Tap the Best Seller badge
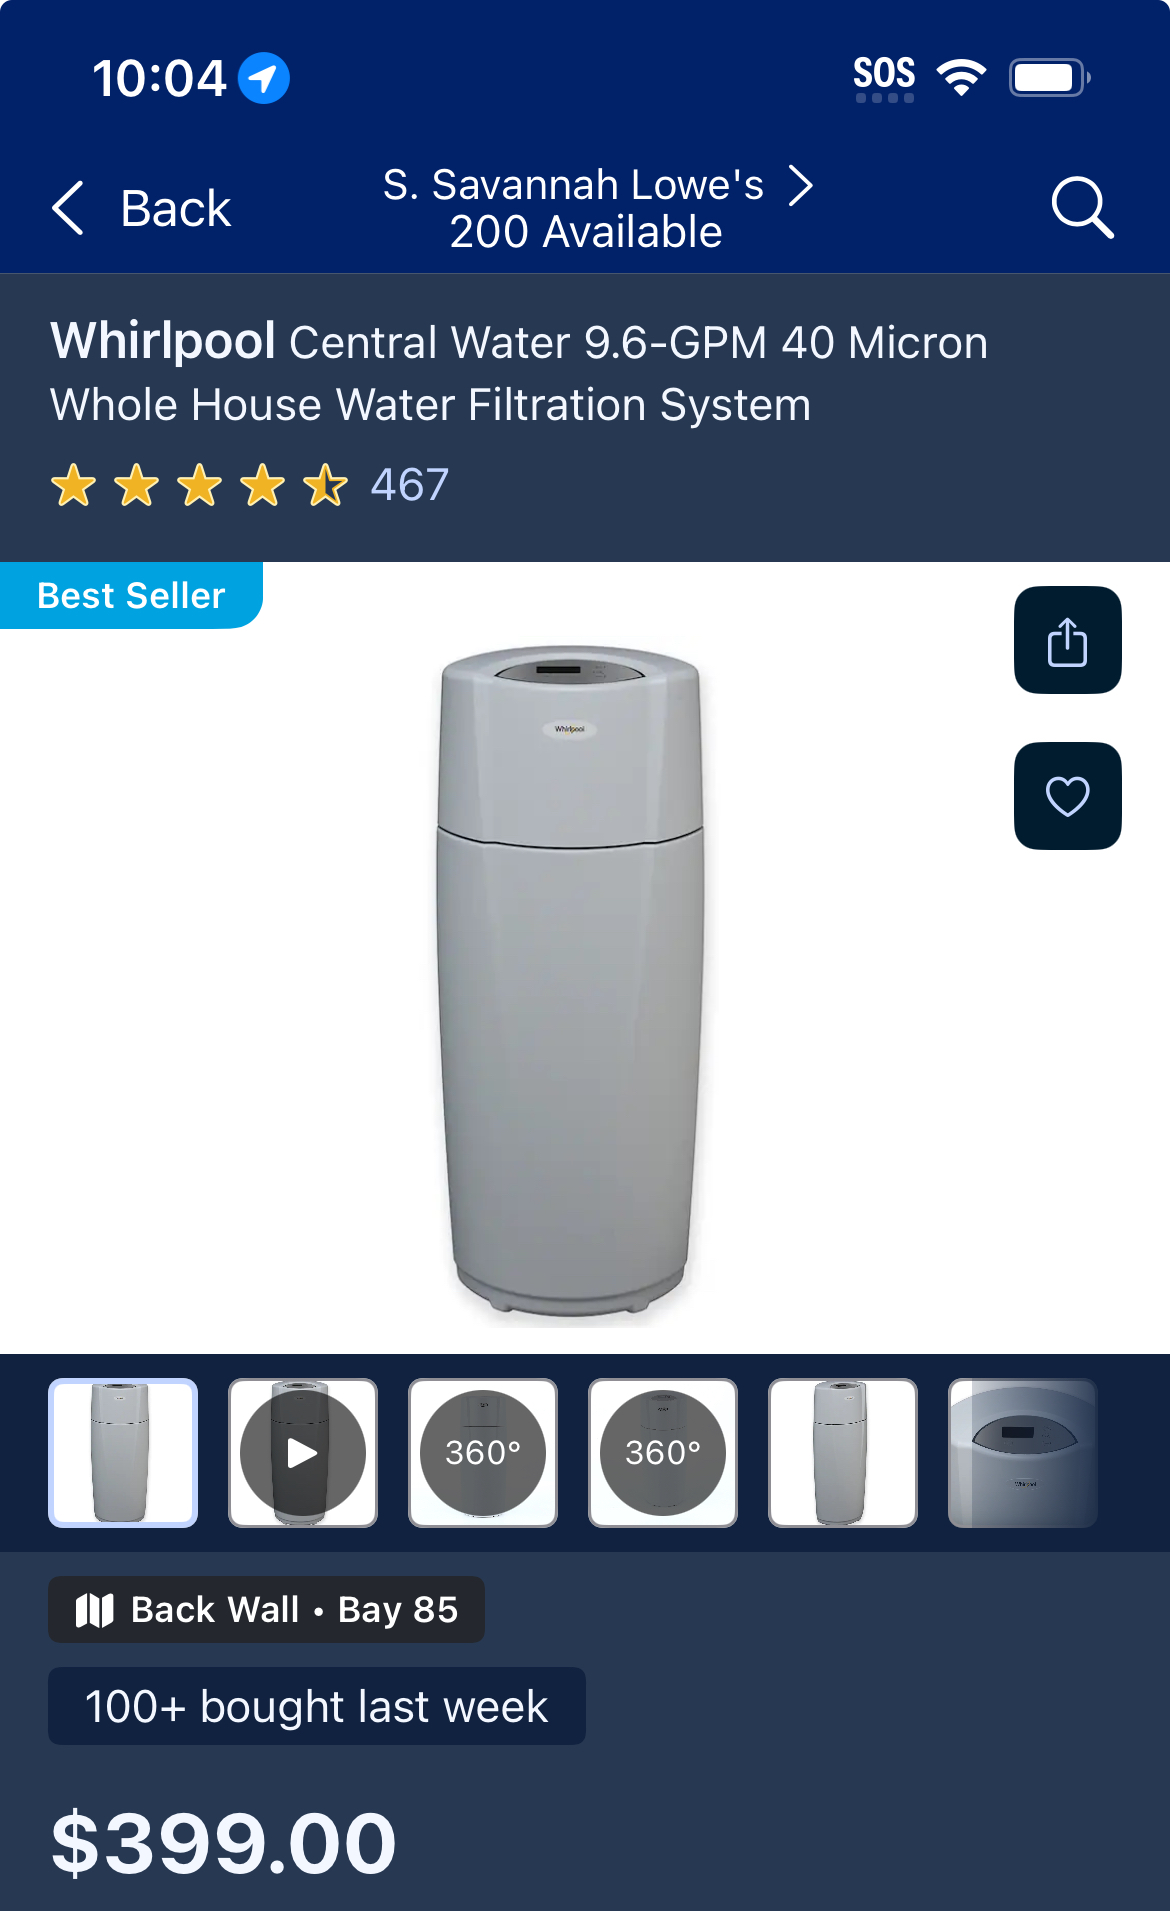1170x1911 pixels. [x=131, y=595]
